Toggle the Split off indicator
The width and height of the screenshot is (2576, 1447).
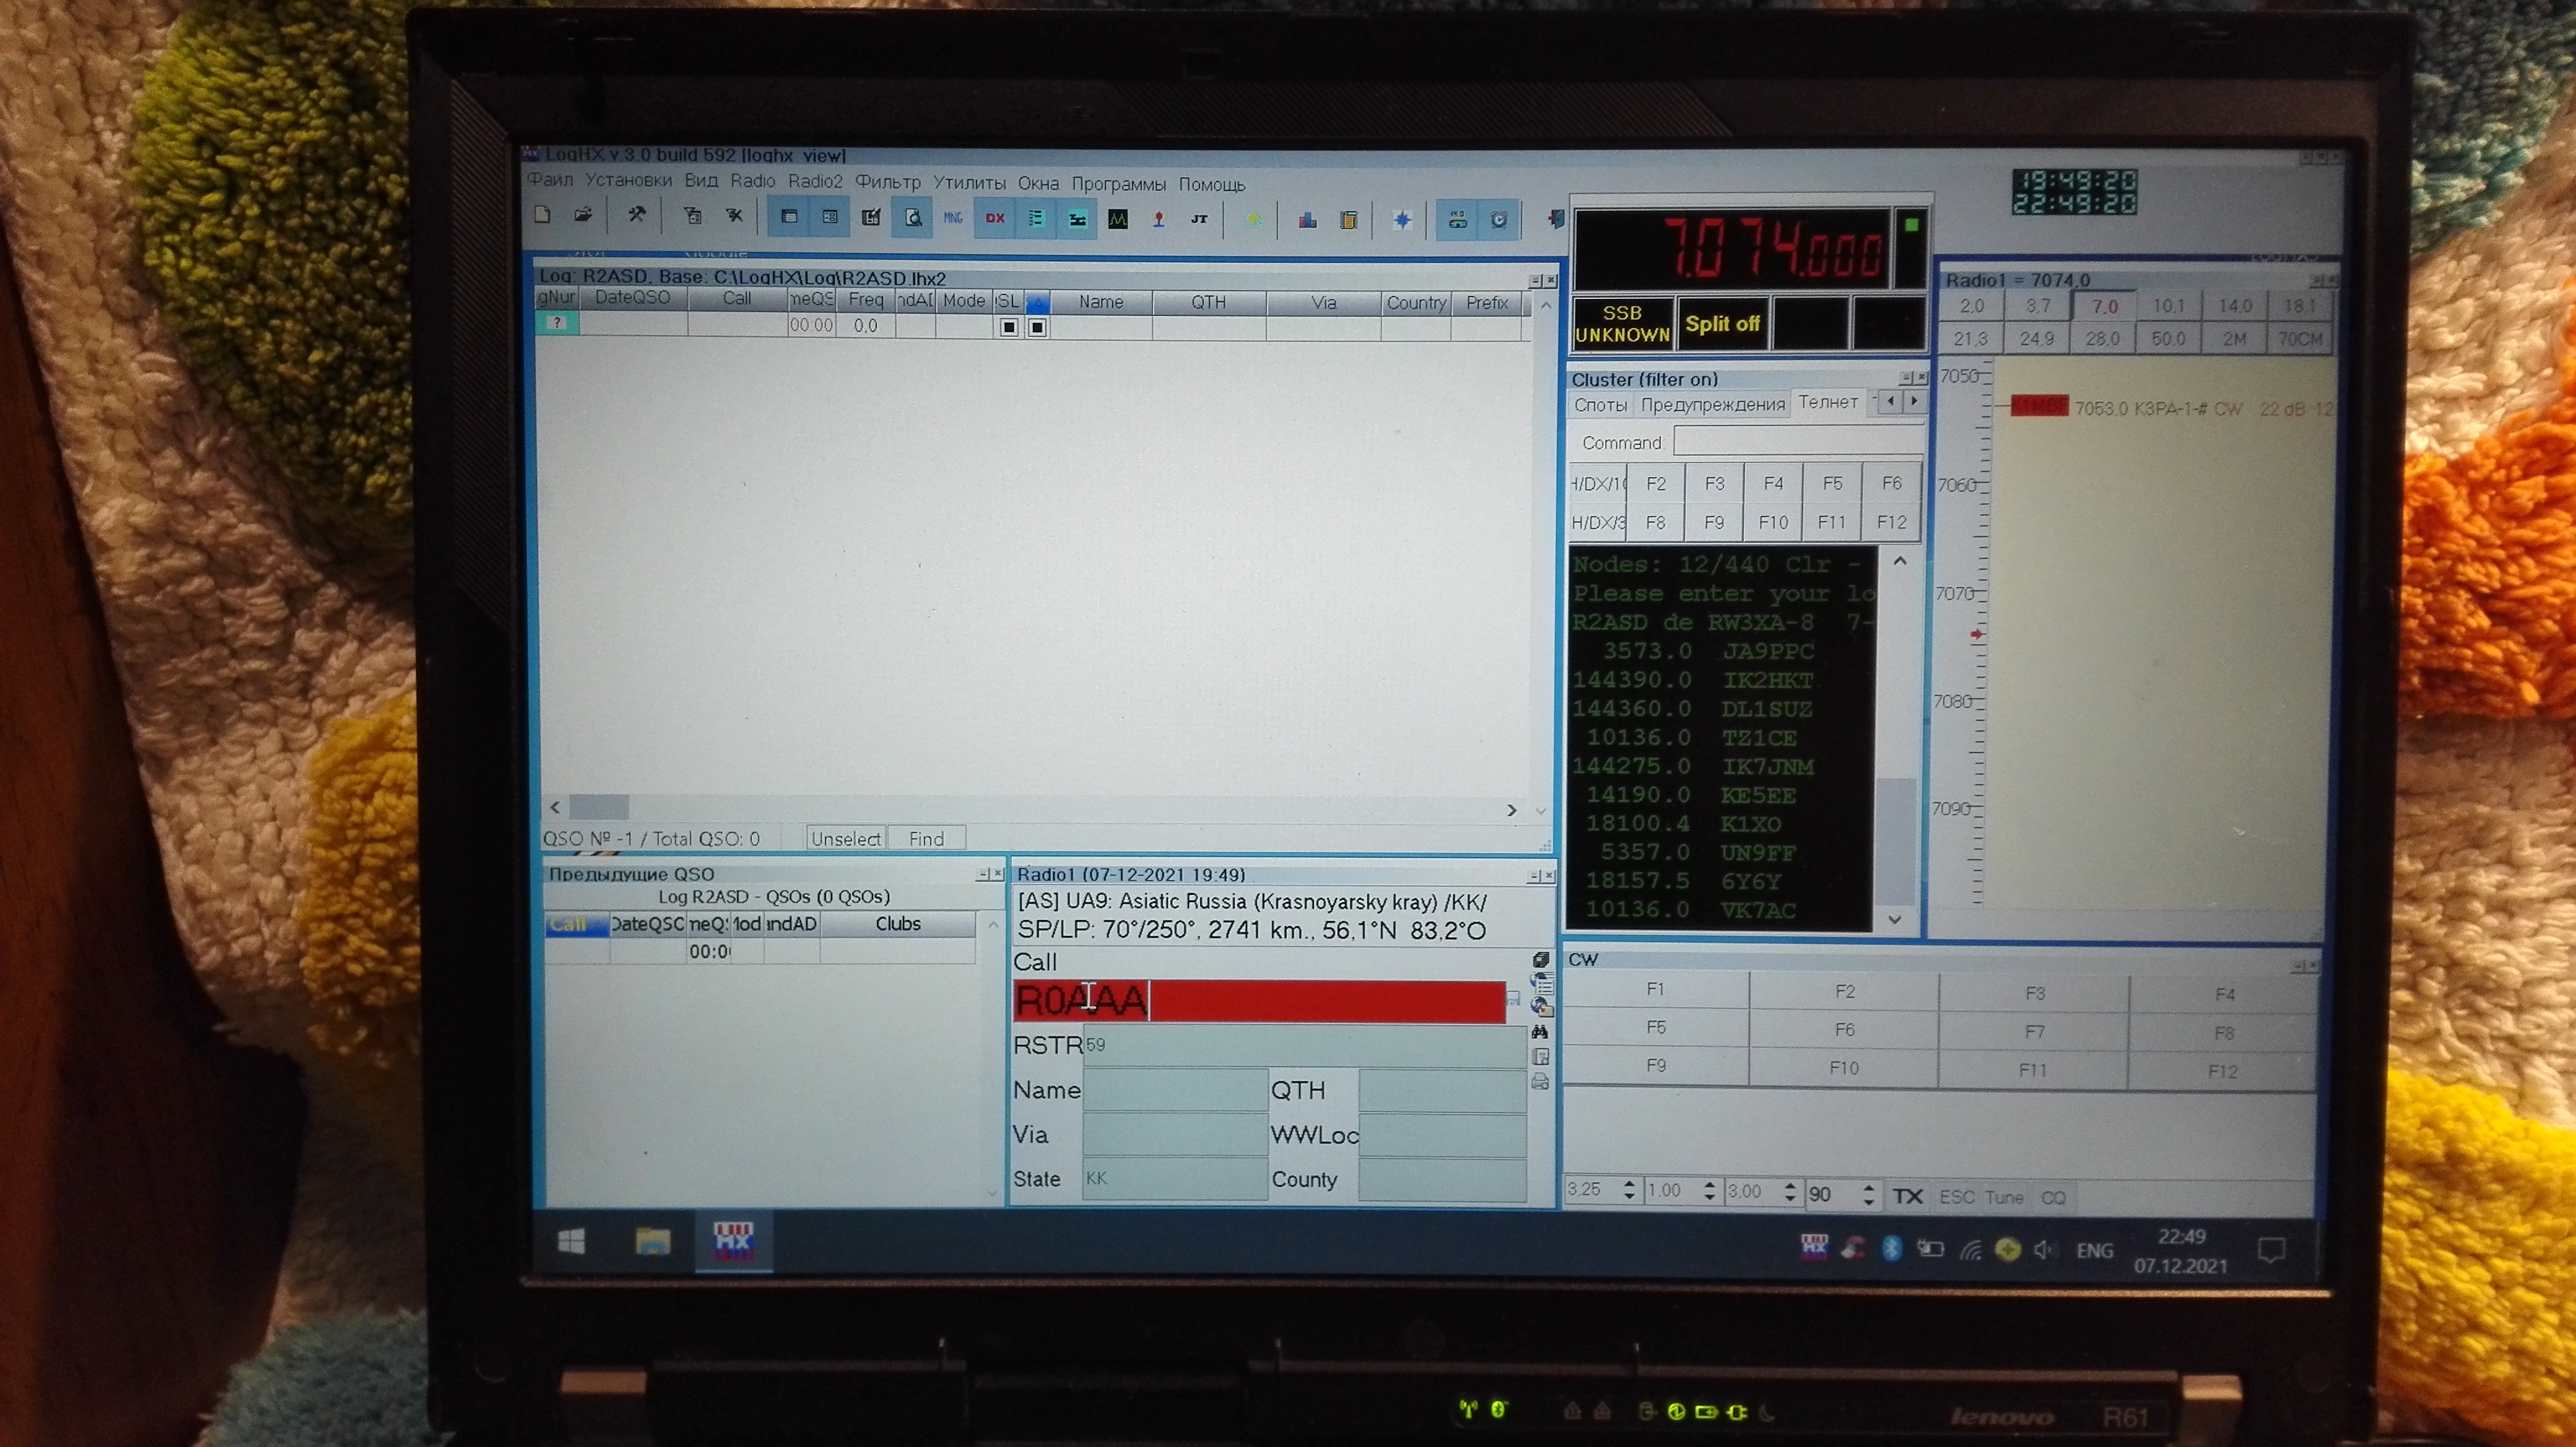pyautogui.click(x=1722, y=324)
